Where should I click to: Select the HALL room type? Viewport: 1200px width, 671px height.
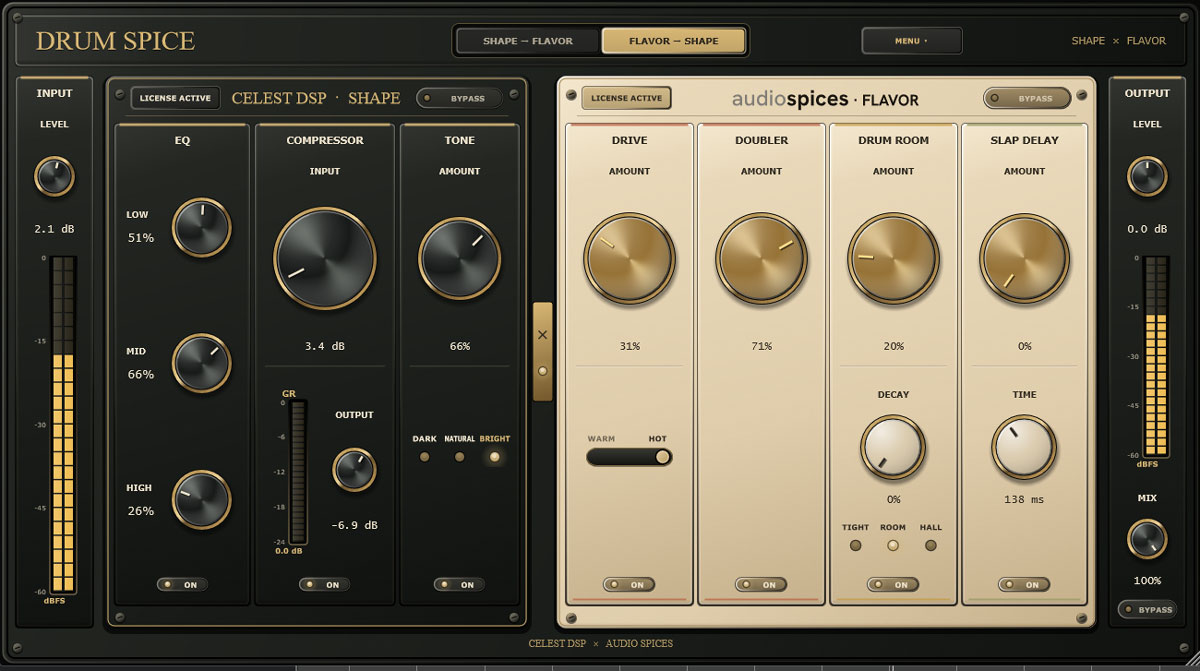931,545
